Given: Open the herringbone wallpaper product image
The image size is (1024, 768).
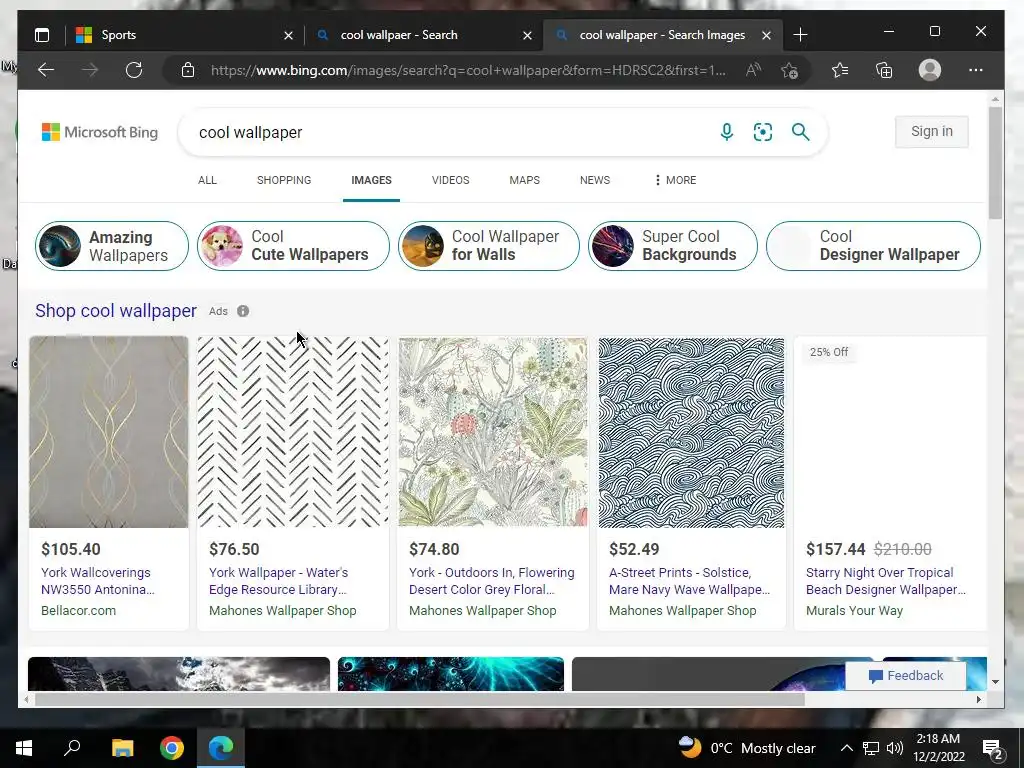Looking at the screenshot, I should click(x=293, y=432).
